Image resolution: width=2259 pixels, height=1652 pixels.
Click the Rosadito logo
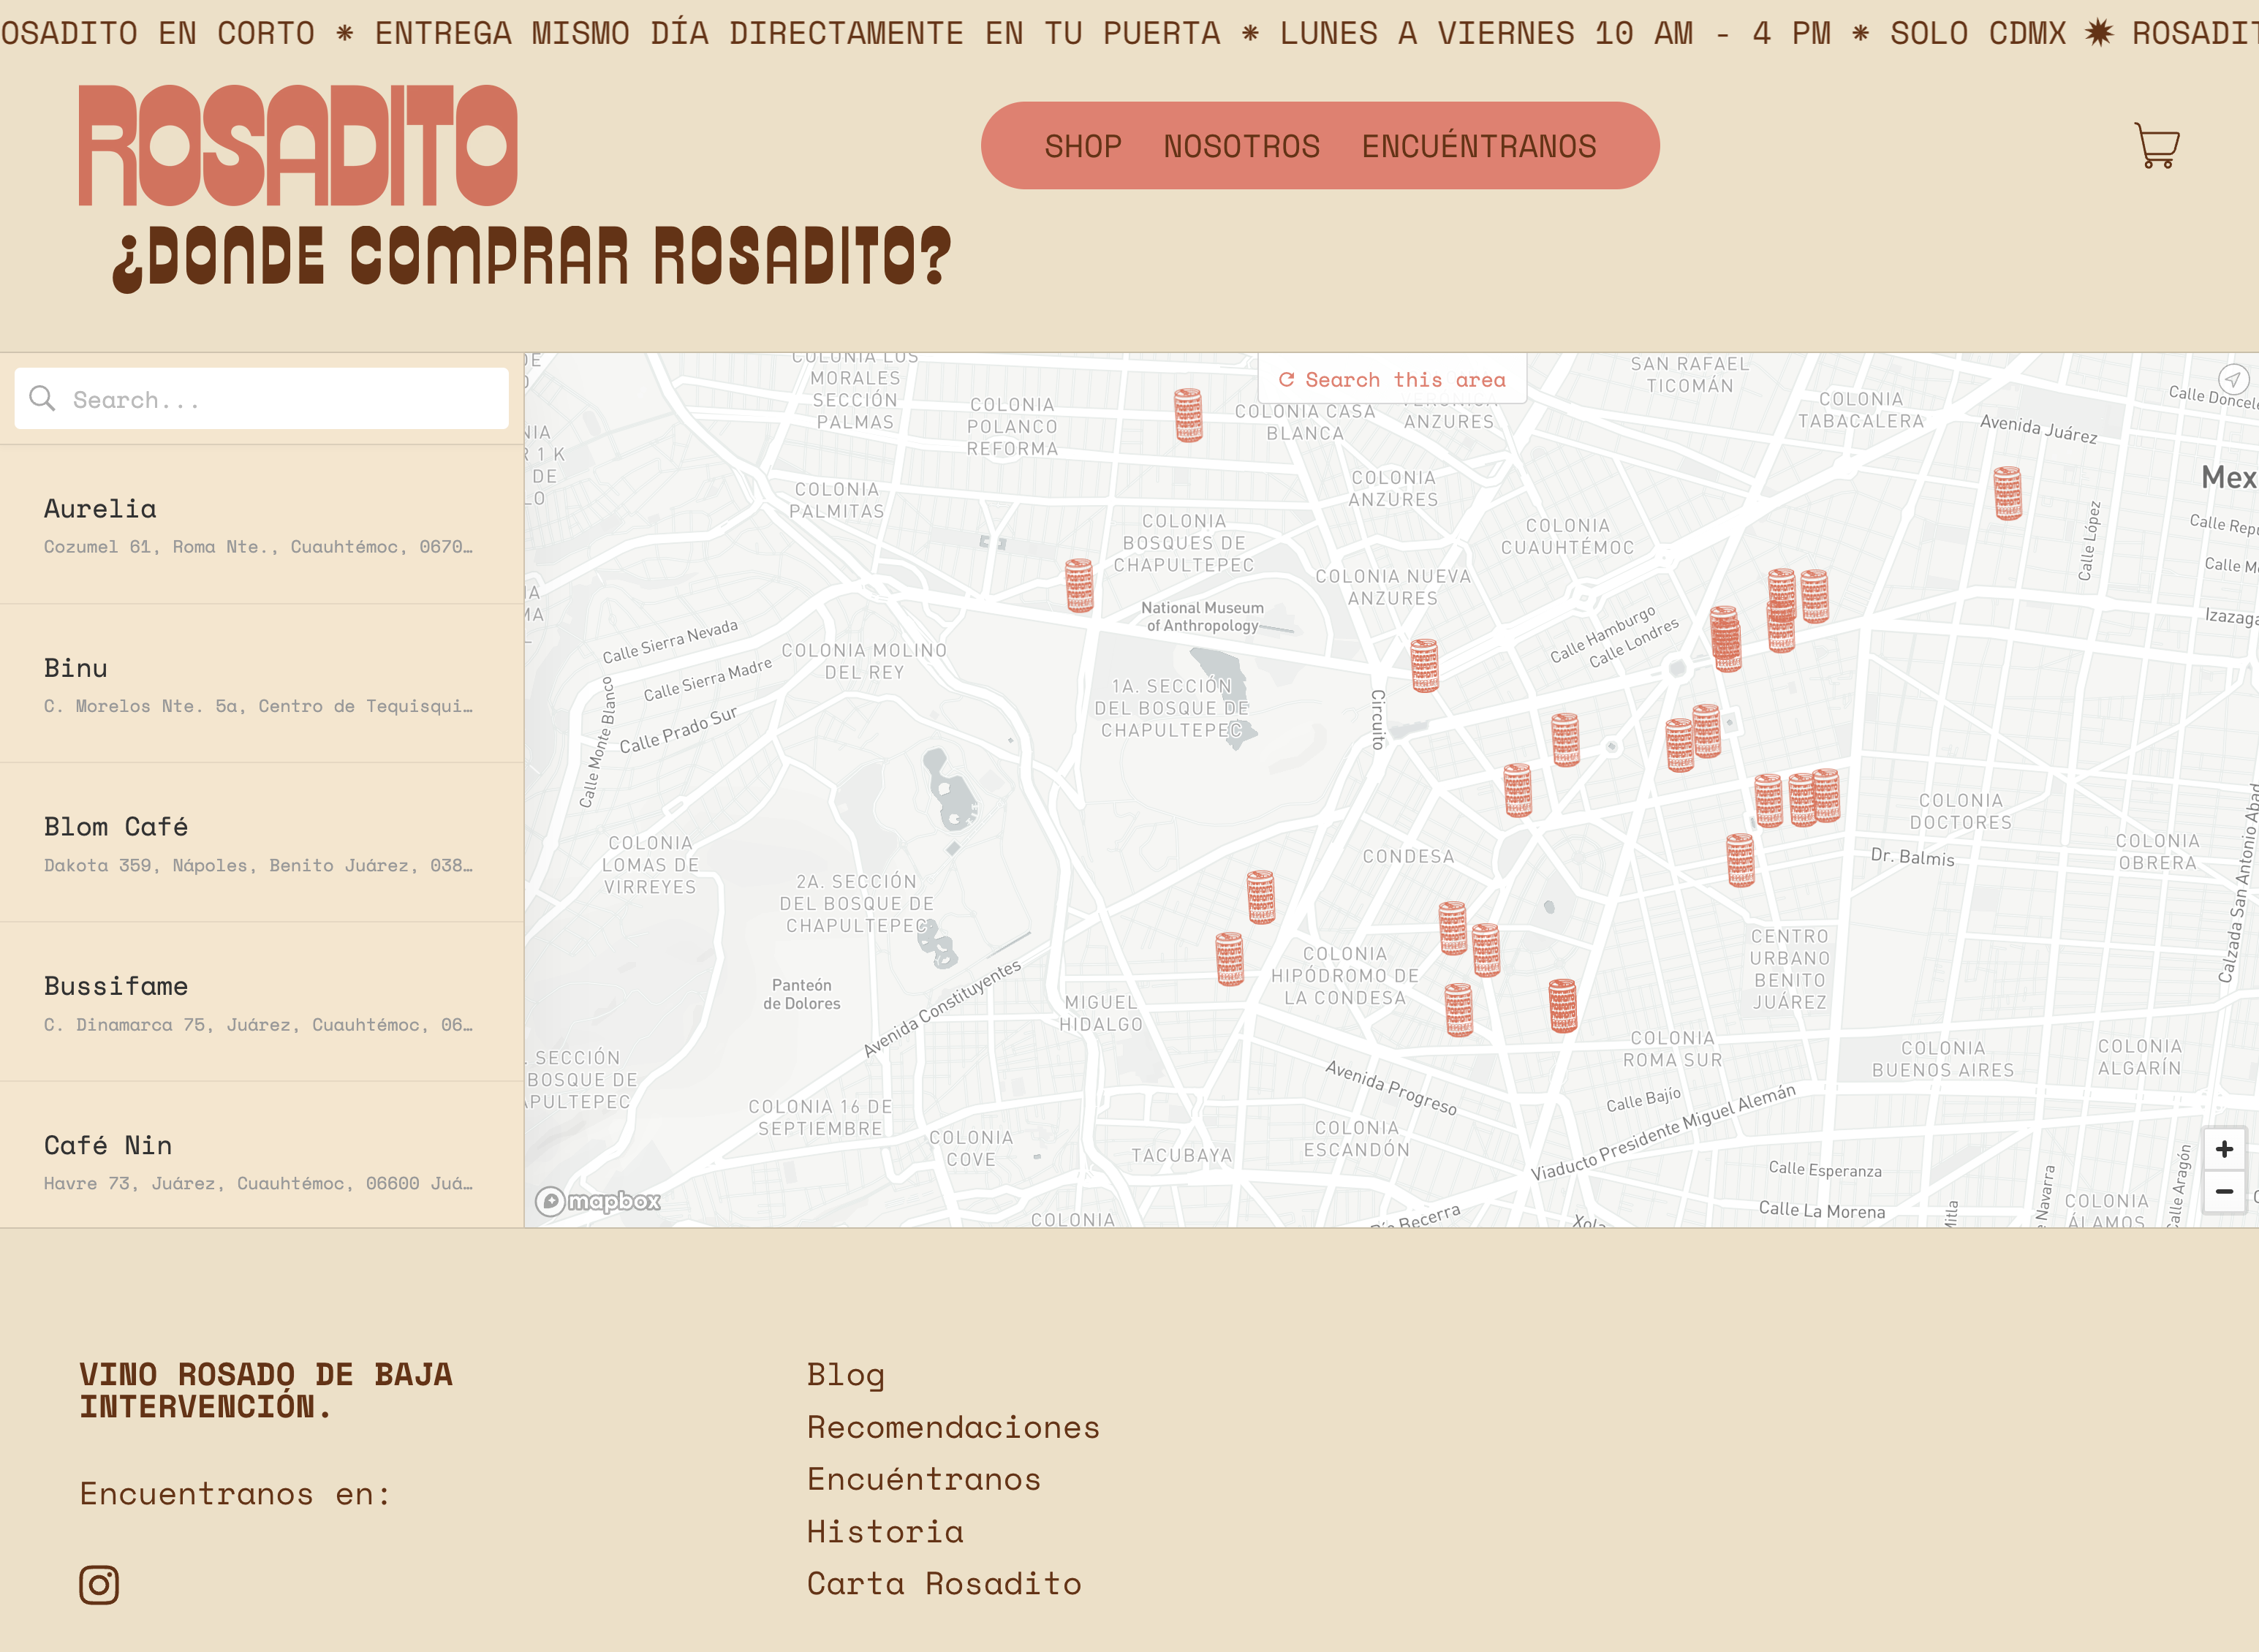[x=296, y=146]
